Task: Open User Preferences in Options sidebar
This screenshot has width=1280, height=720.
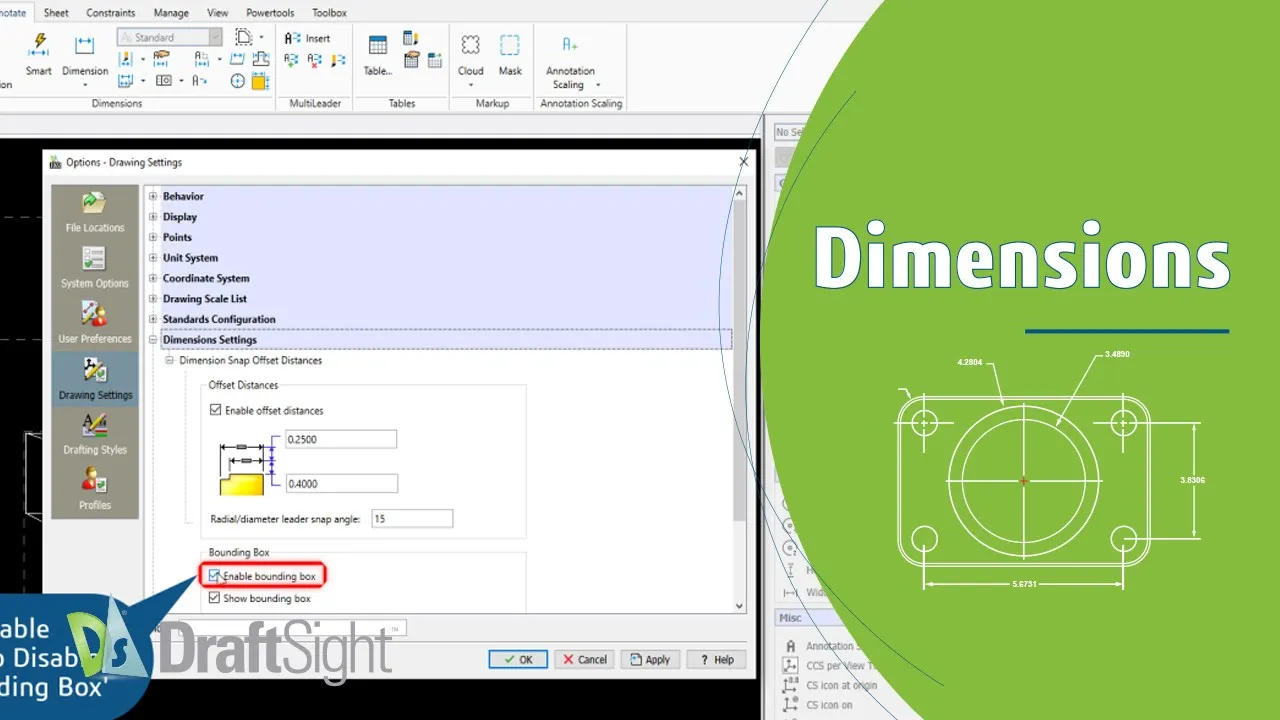Action: [95, 323]
